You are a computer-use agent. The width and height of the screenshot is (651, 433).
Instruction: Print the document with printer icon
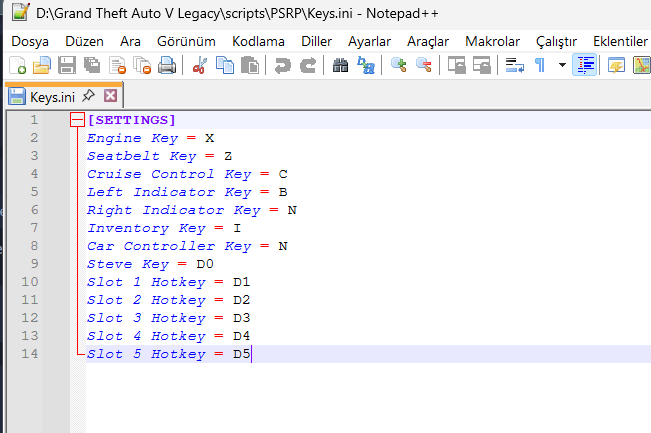[167, 65]
